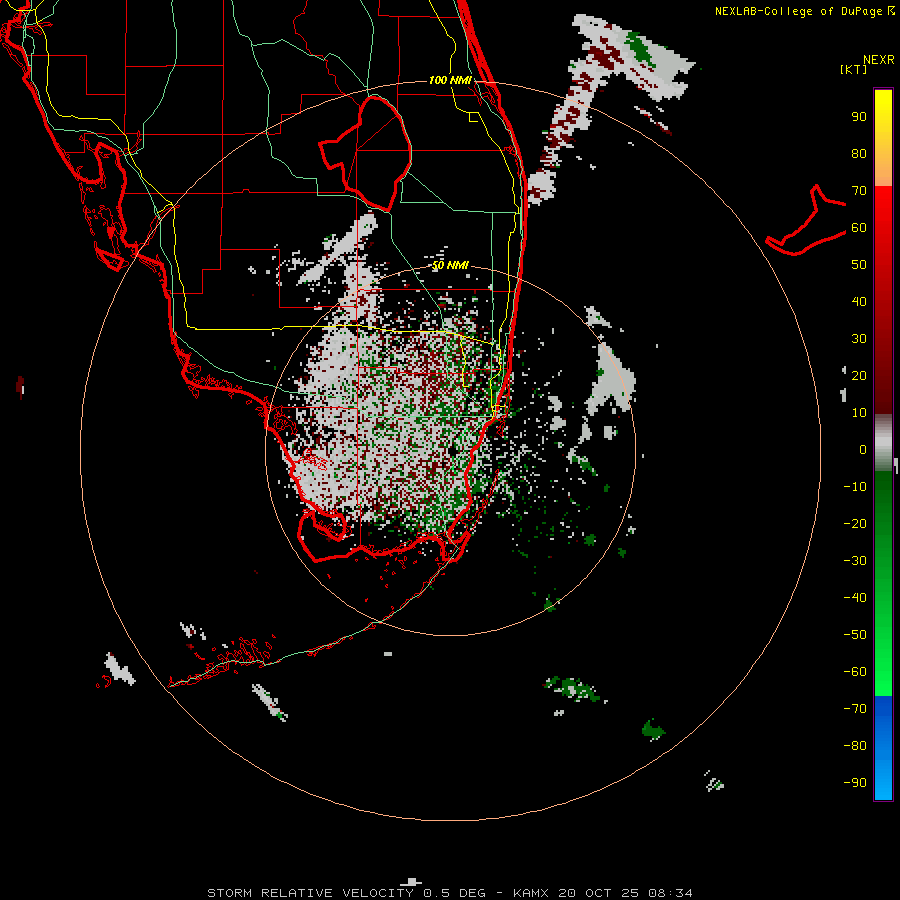The image size is (900, 900).
Task: Click the -70 value on the velocity scale
Action: pos(855,709)
